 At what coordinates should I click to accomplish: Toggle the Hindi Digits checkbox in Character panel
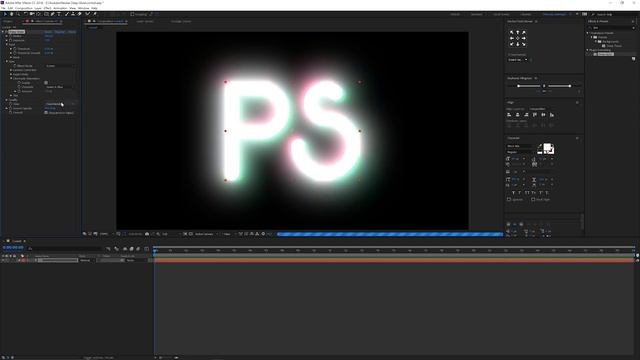[533, 199]
